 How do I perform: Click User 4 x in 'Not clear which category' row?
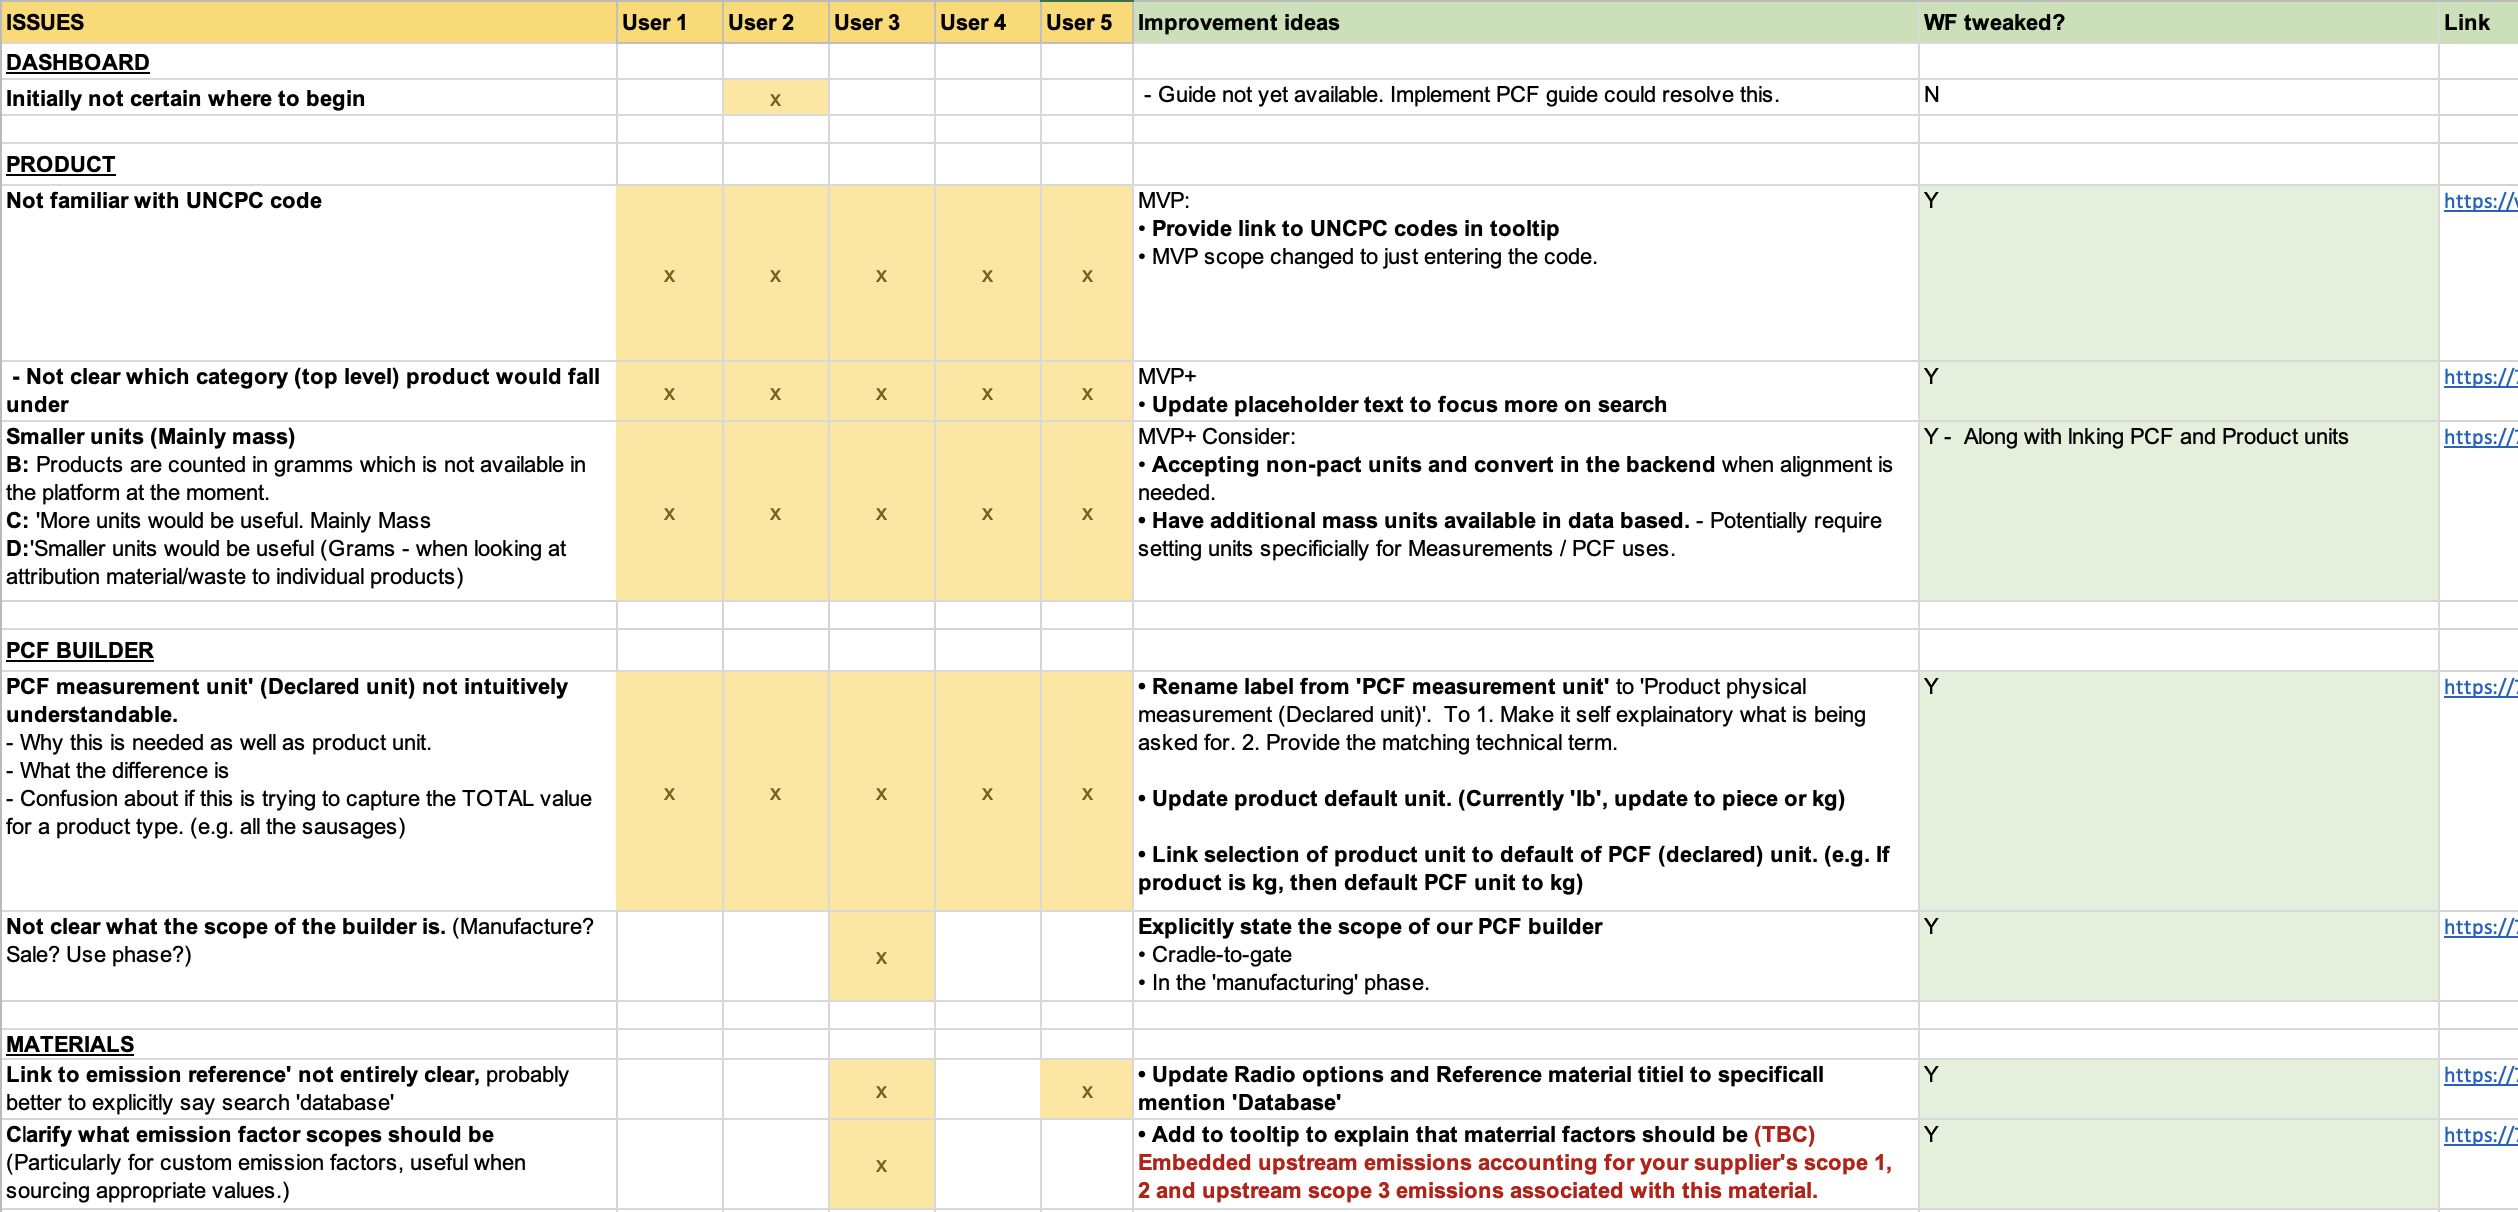coord(987,393)
